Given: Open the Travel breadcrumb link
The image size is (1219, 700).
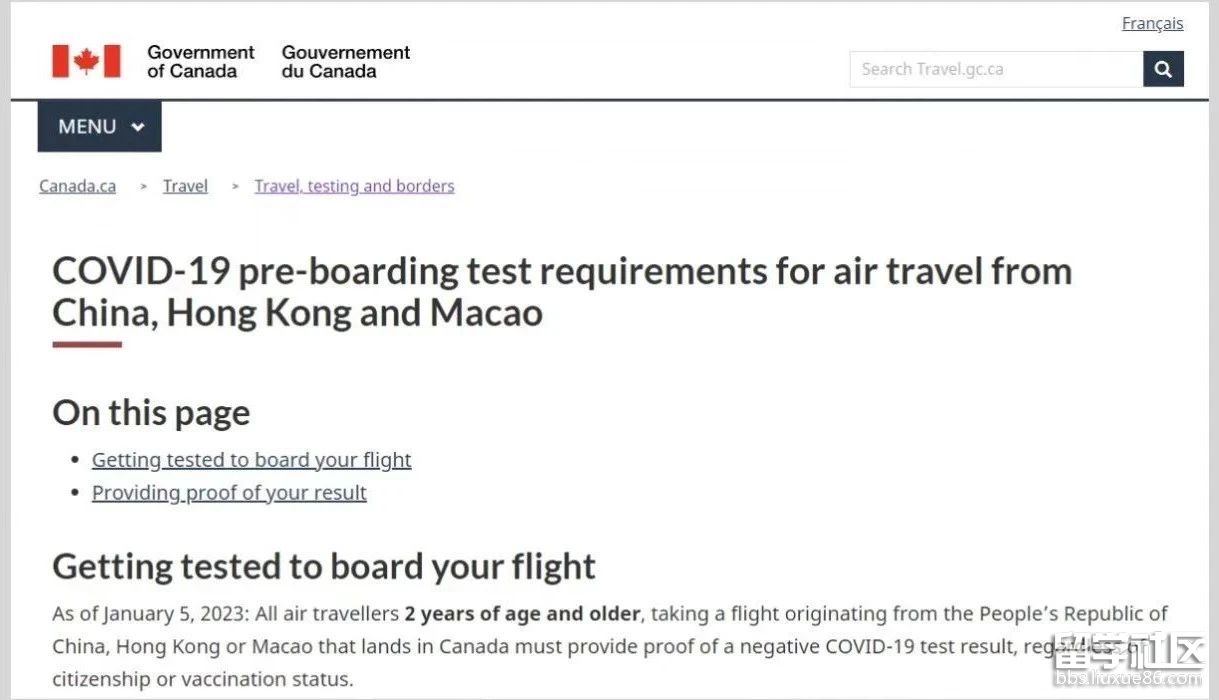Looking at the screenshot, I should [185, 186].
